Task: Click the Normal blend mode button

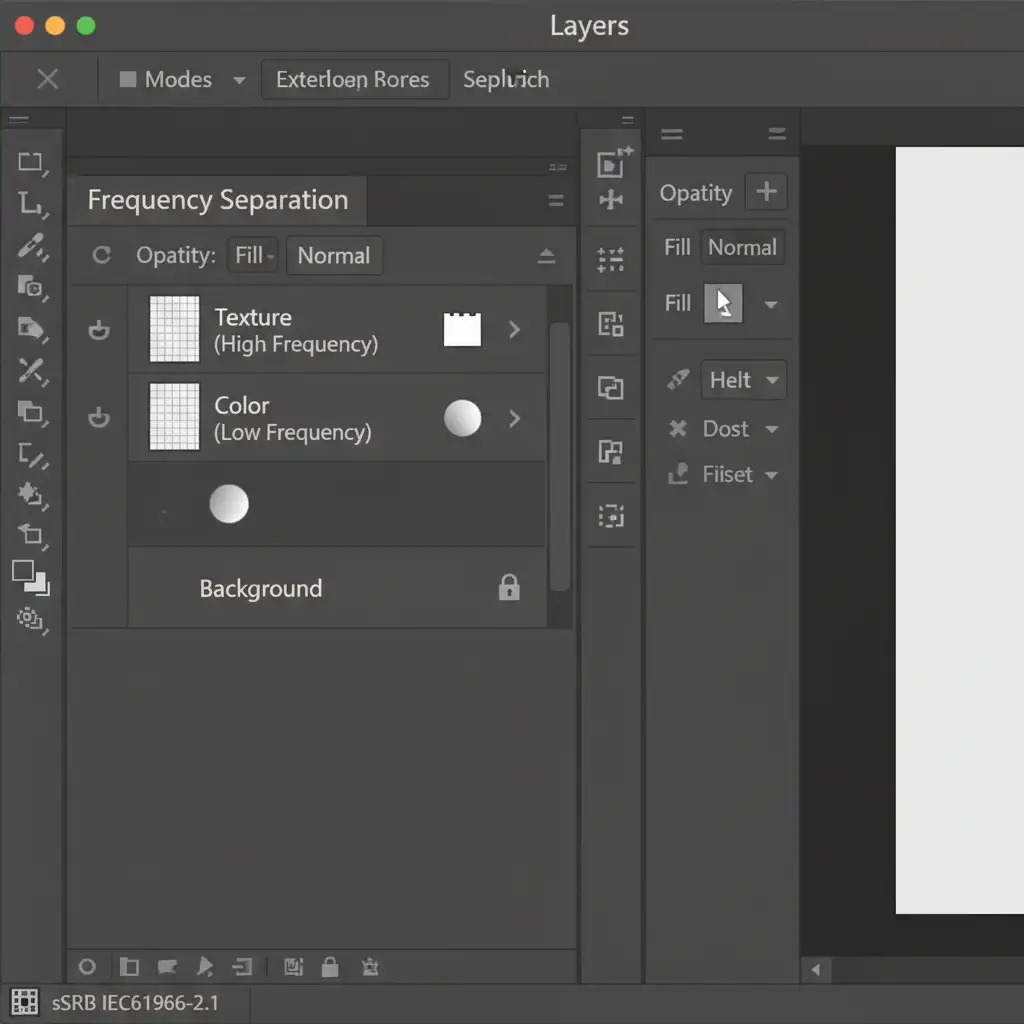Action: click(333, 255)
